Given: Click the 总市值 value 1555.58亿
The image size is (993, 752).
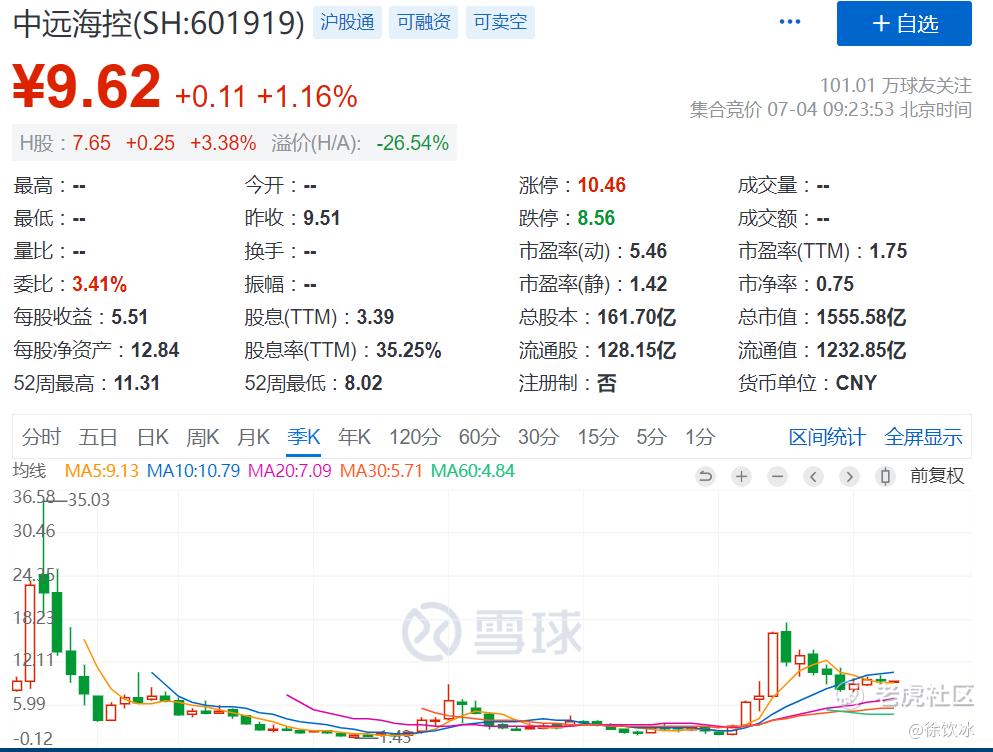Looking at the screenshot, I should (861, 317).
